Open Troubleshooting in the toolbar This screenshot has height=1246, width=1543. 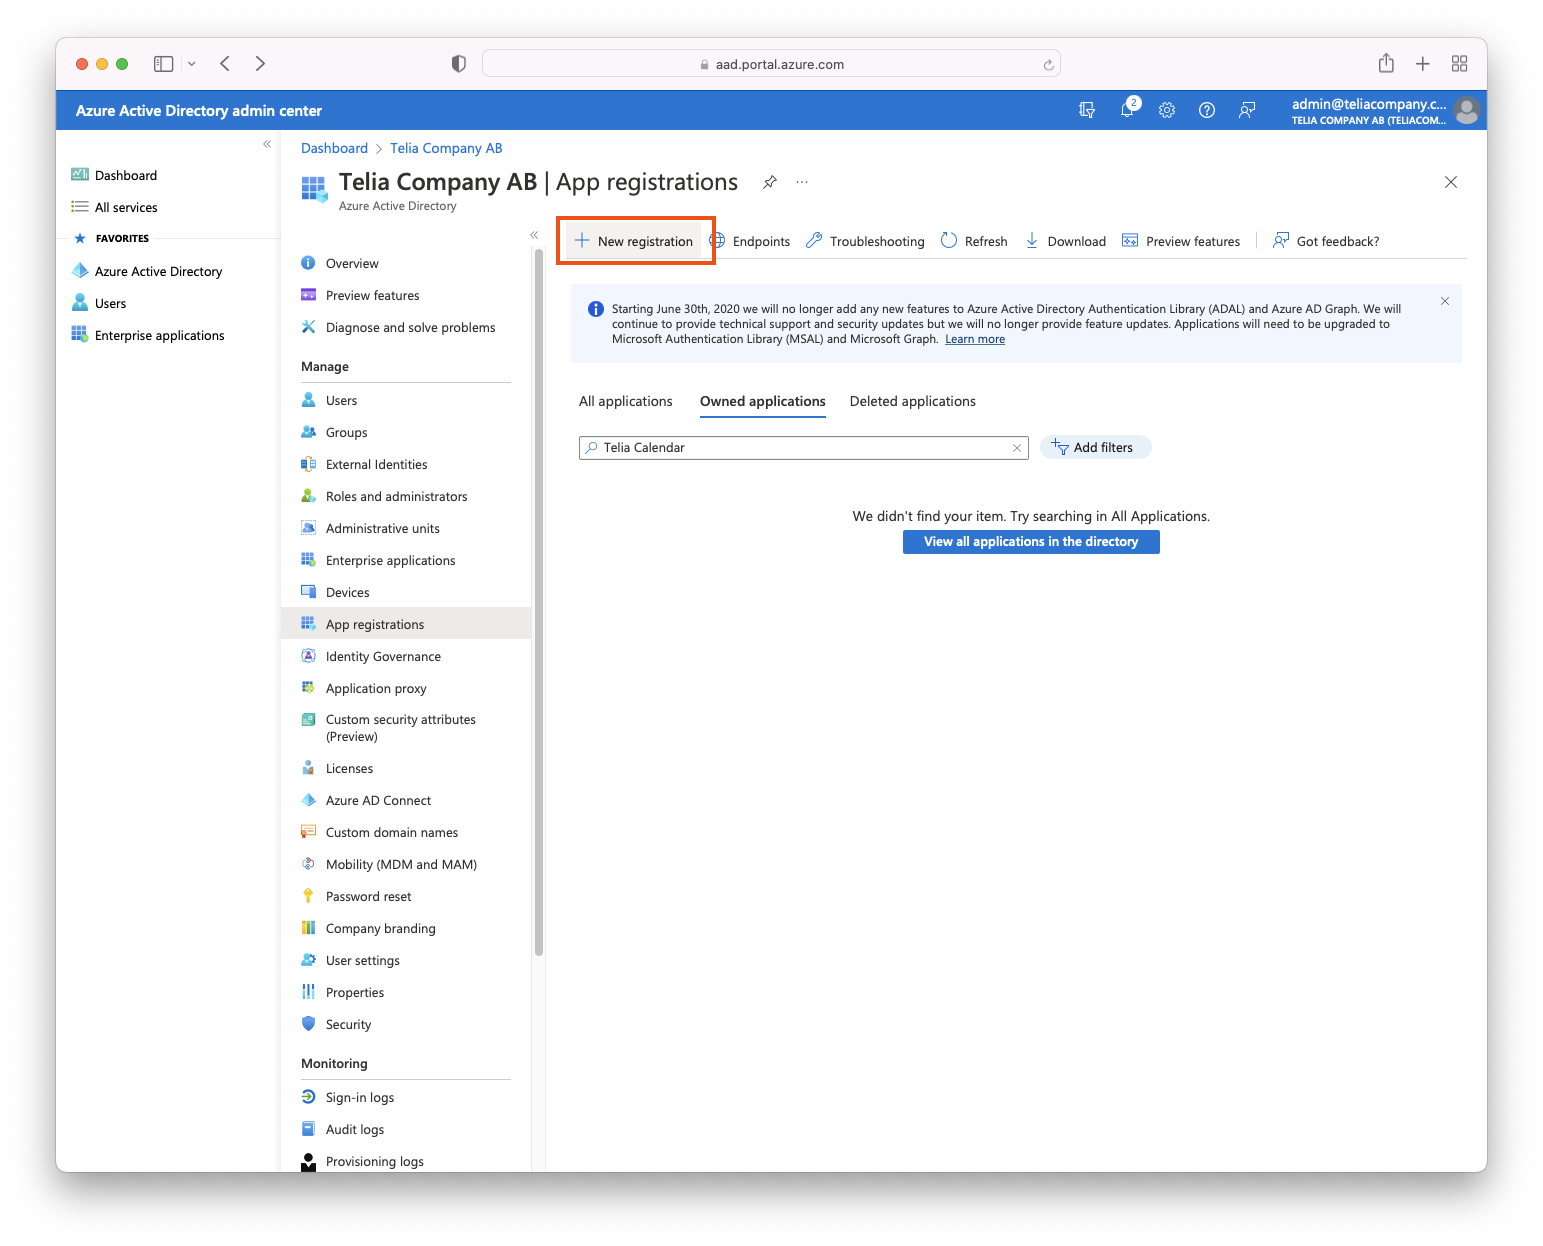click(x=866, y=241)
